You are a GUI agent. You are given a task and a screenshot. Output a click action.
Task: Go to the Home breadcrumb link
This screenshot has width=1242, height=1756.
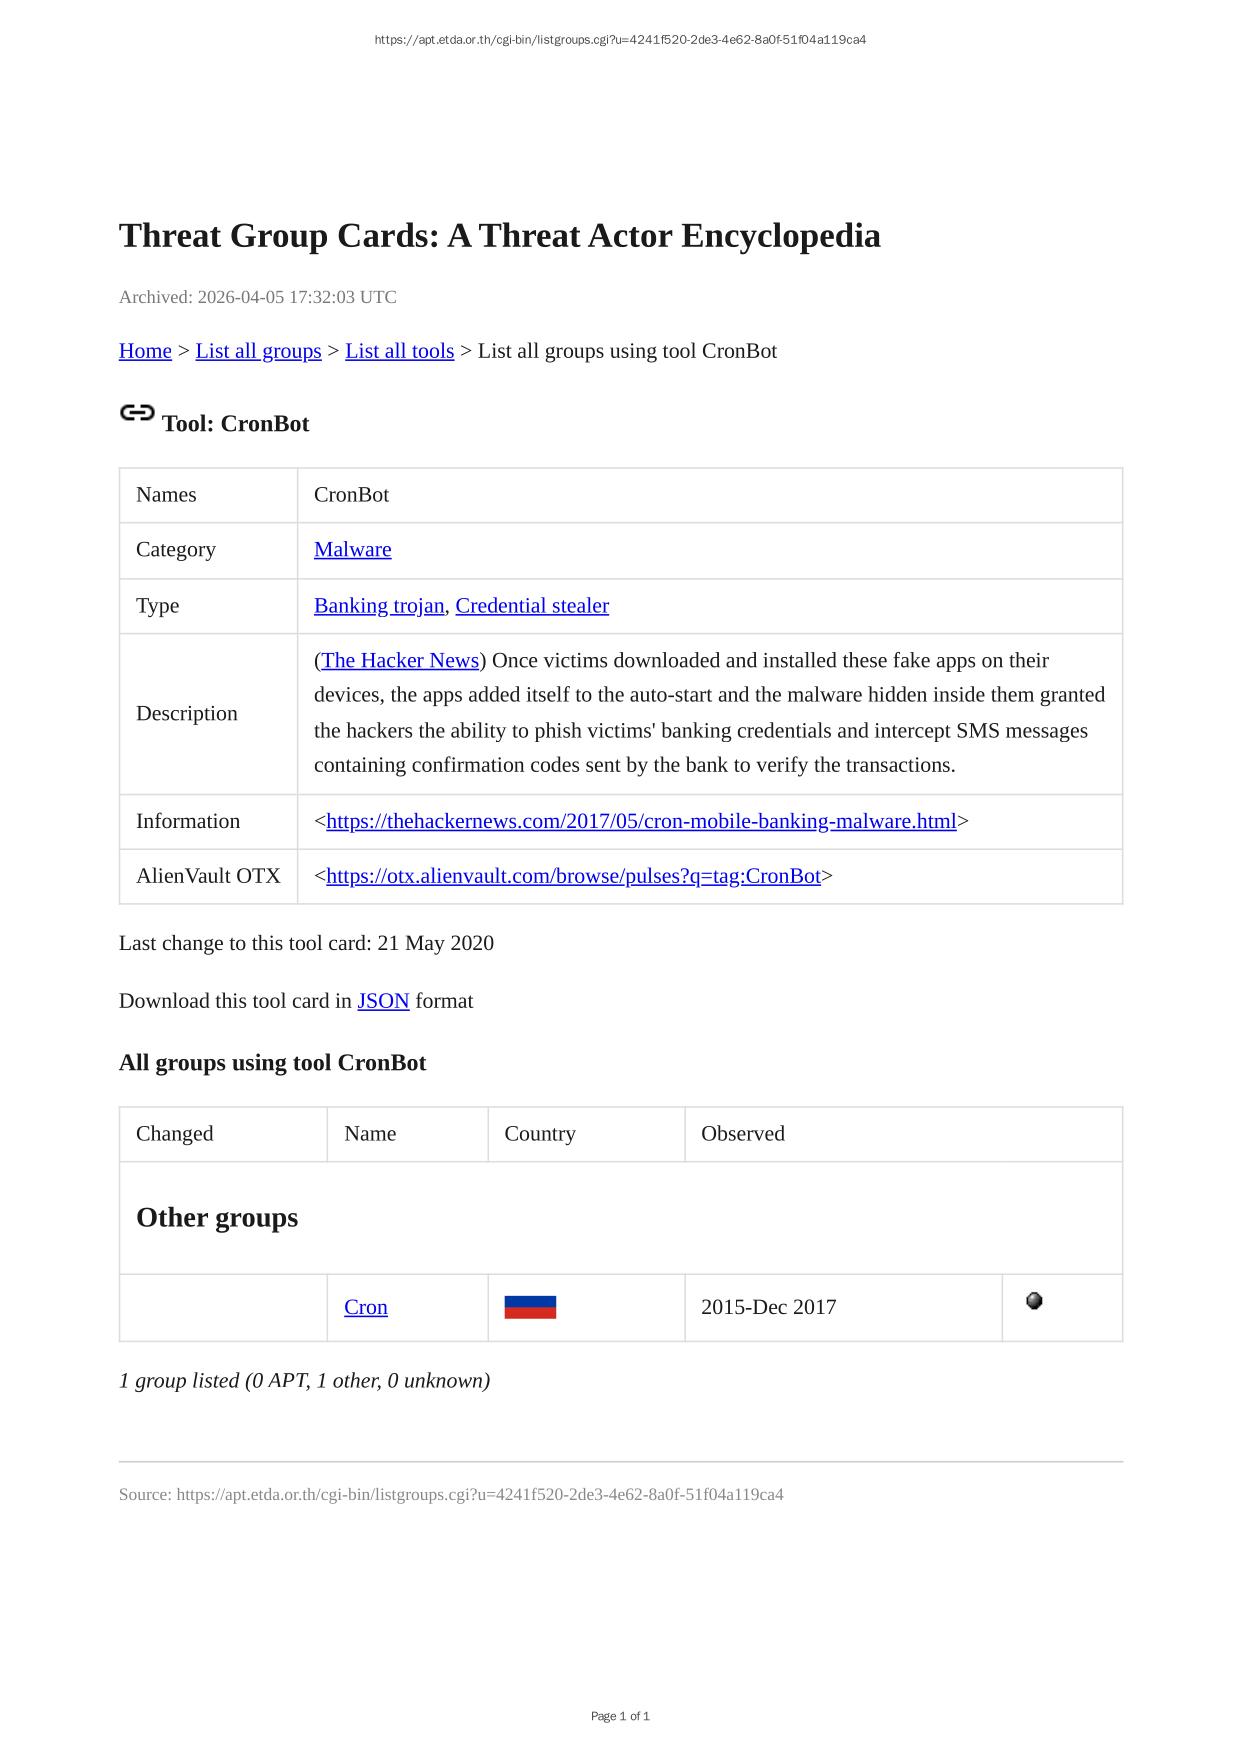[x=145, y=351]
